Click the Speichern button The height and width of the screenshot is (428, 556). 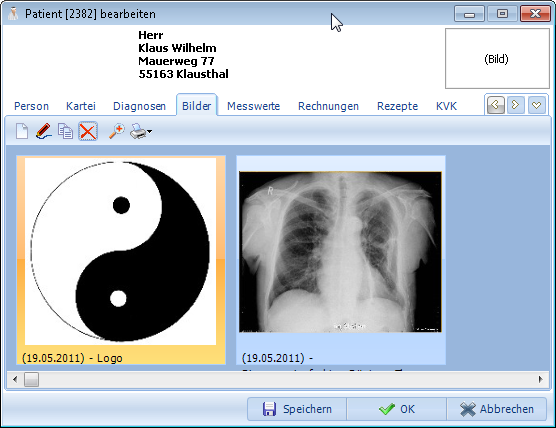pos(297,409)
